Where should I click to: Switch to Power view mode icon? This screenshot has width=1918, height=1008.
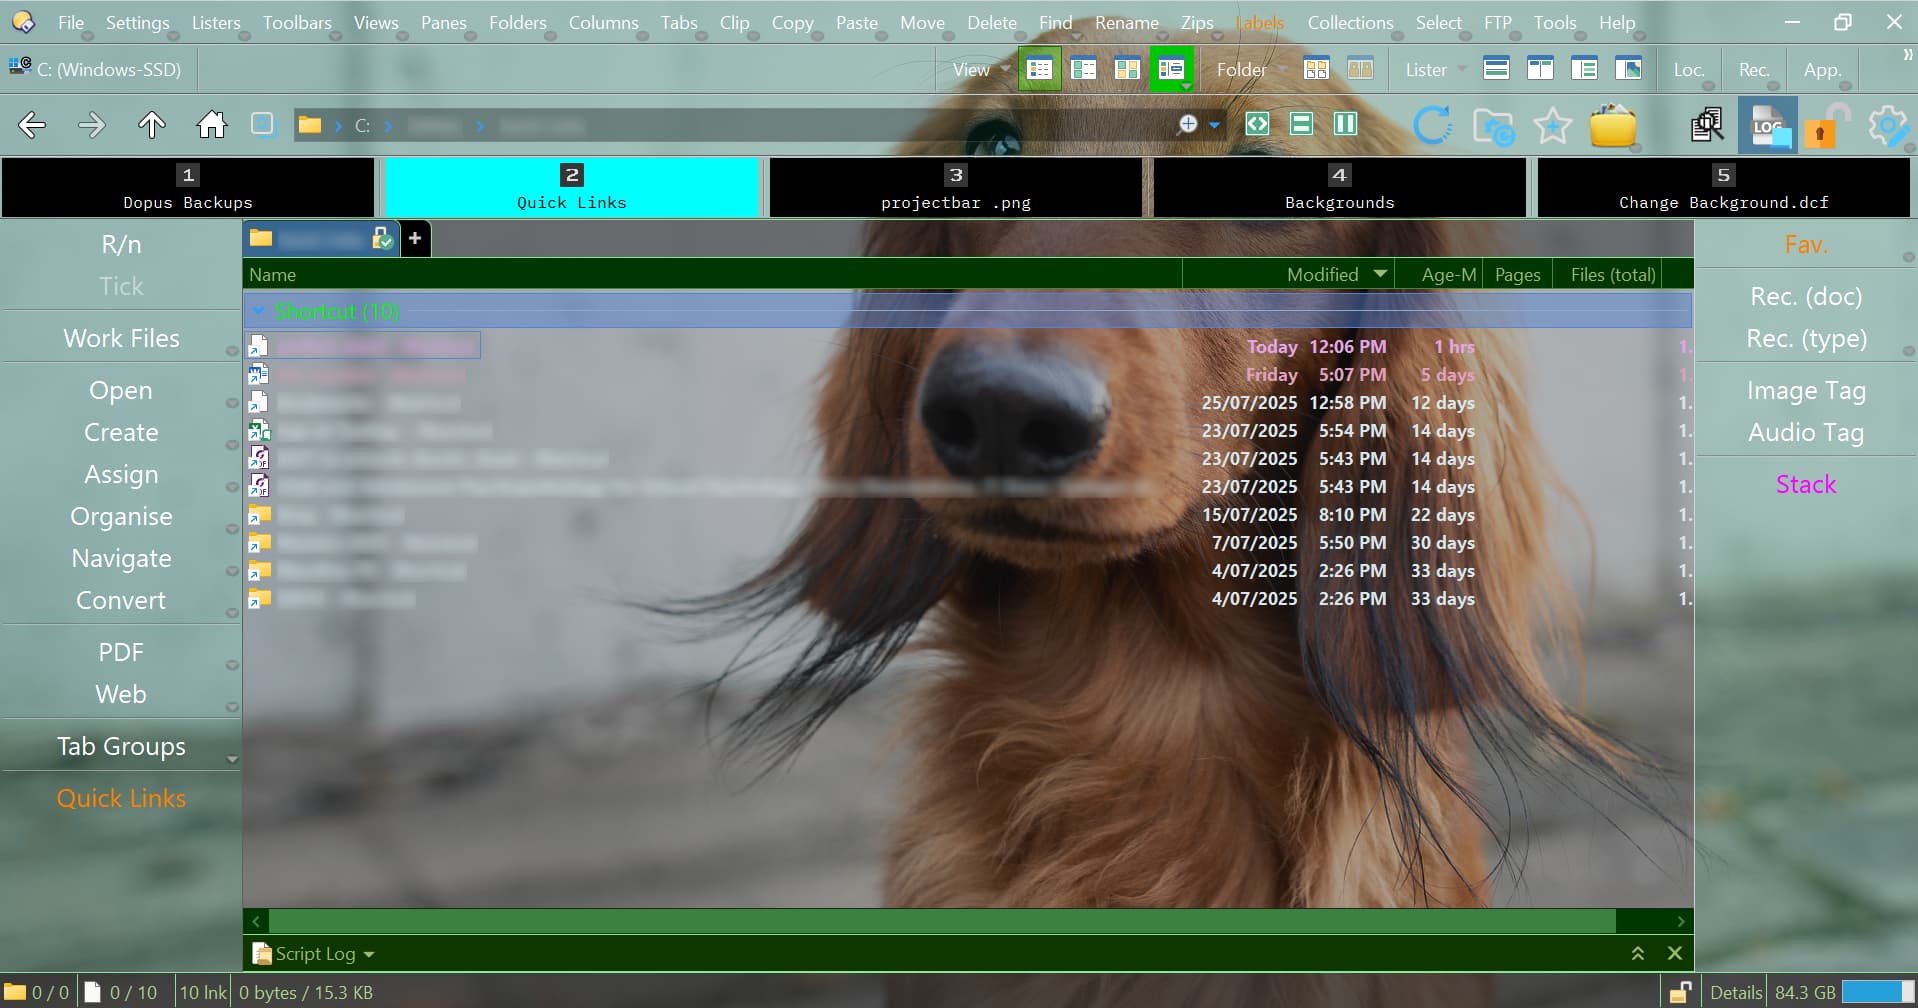[x=1083, y=69]
